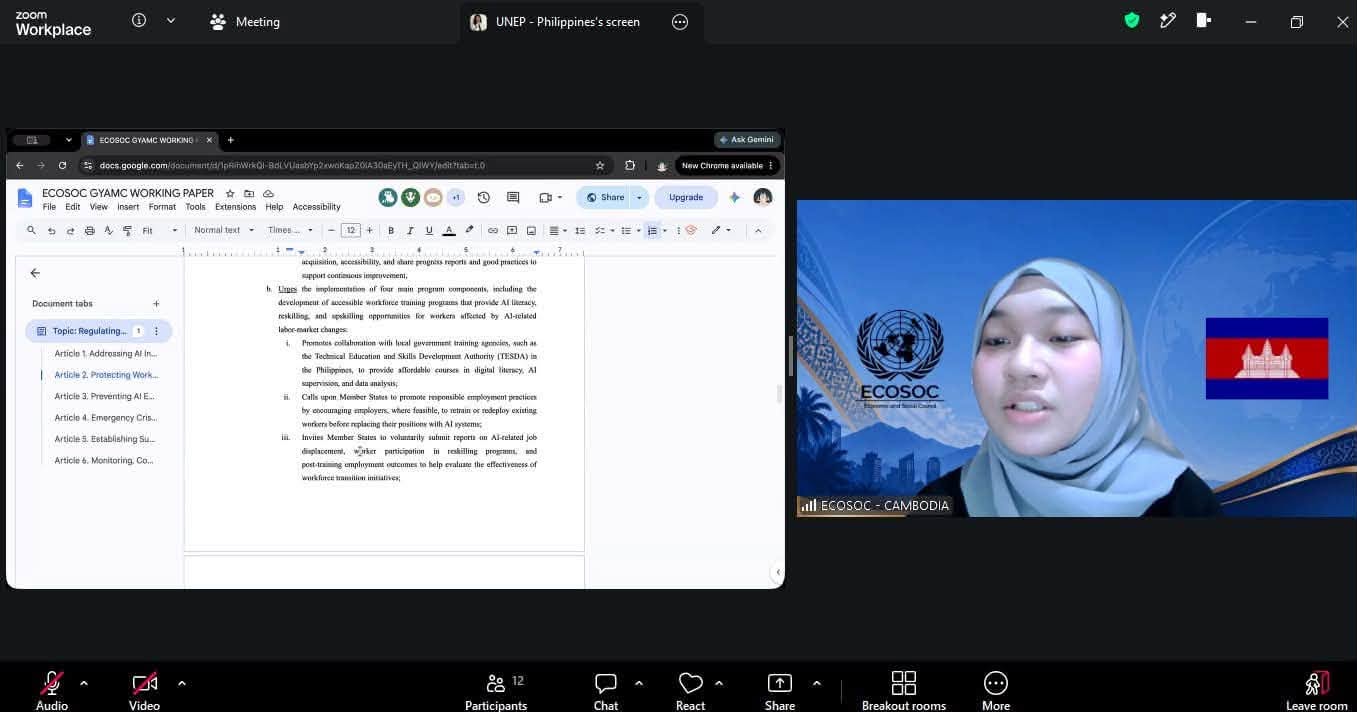1357x712 pixels.
Task: Click the Add comment toolbar icon
Action: pos(512,230)
